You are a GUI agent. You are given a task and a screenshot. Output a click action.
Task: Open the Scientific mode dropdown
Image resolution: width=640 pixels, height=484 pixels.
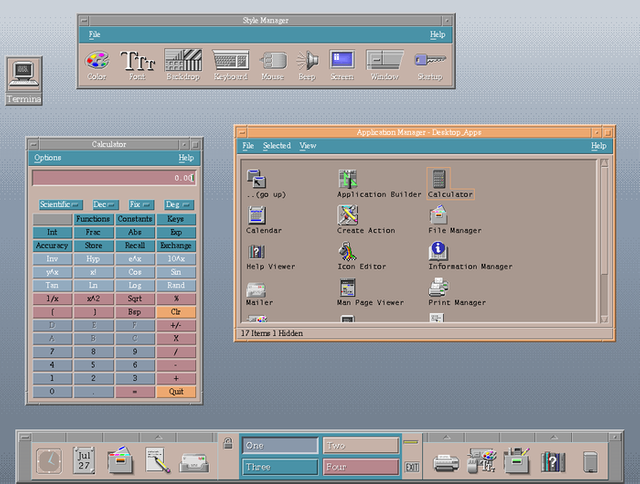(x=61, y=204)
